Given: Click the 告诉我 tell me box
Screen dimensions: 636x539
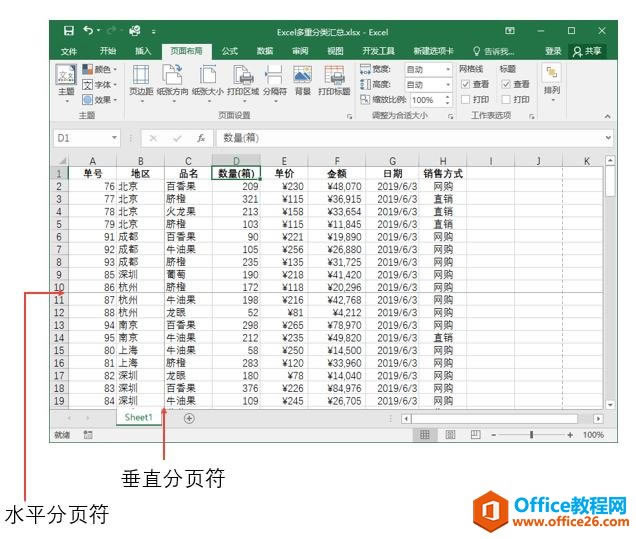Looking at the screenshot, I should tap(493, 51).
